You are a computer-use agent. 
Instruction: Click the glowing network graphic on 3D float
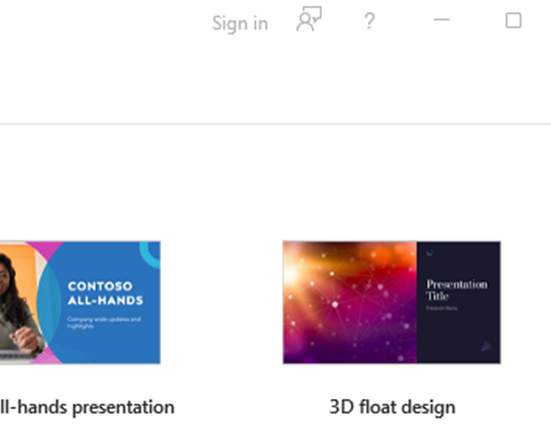[350, 302]
